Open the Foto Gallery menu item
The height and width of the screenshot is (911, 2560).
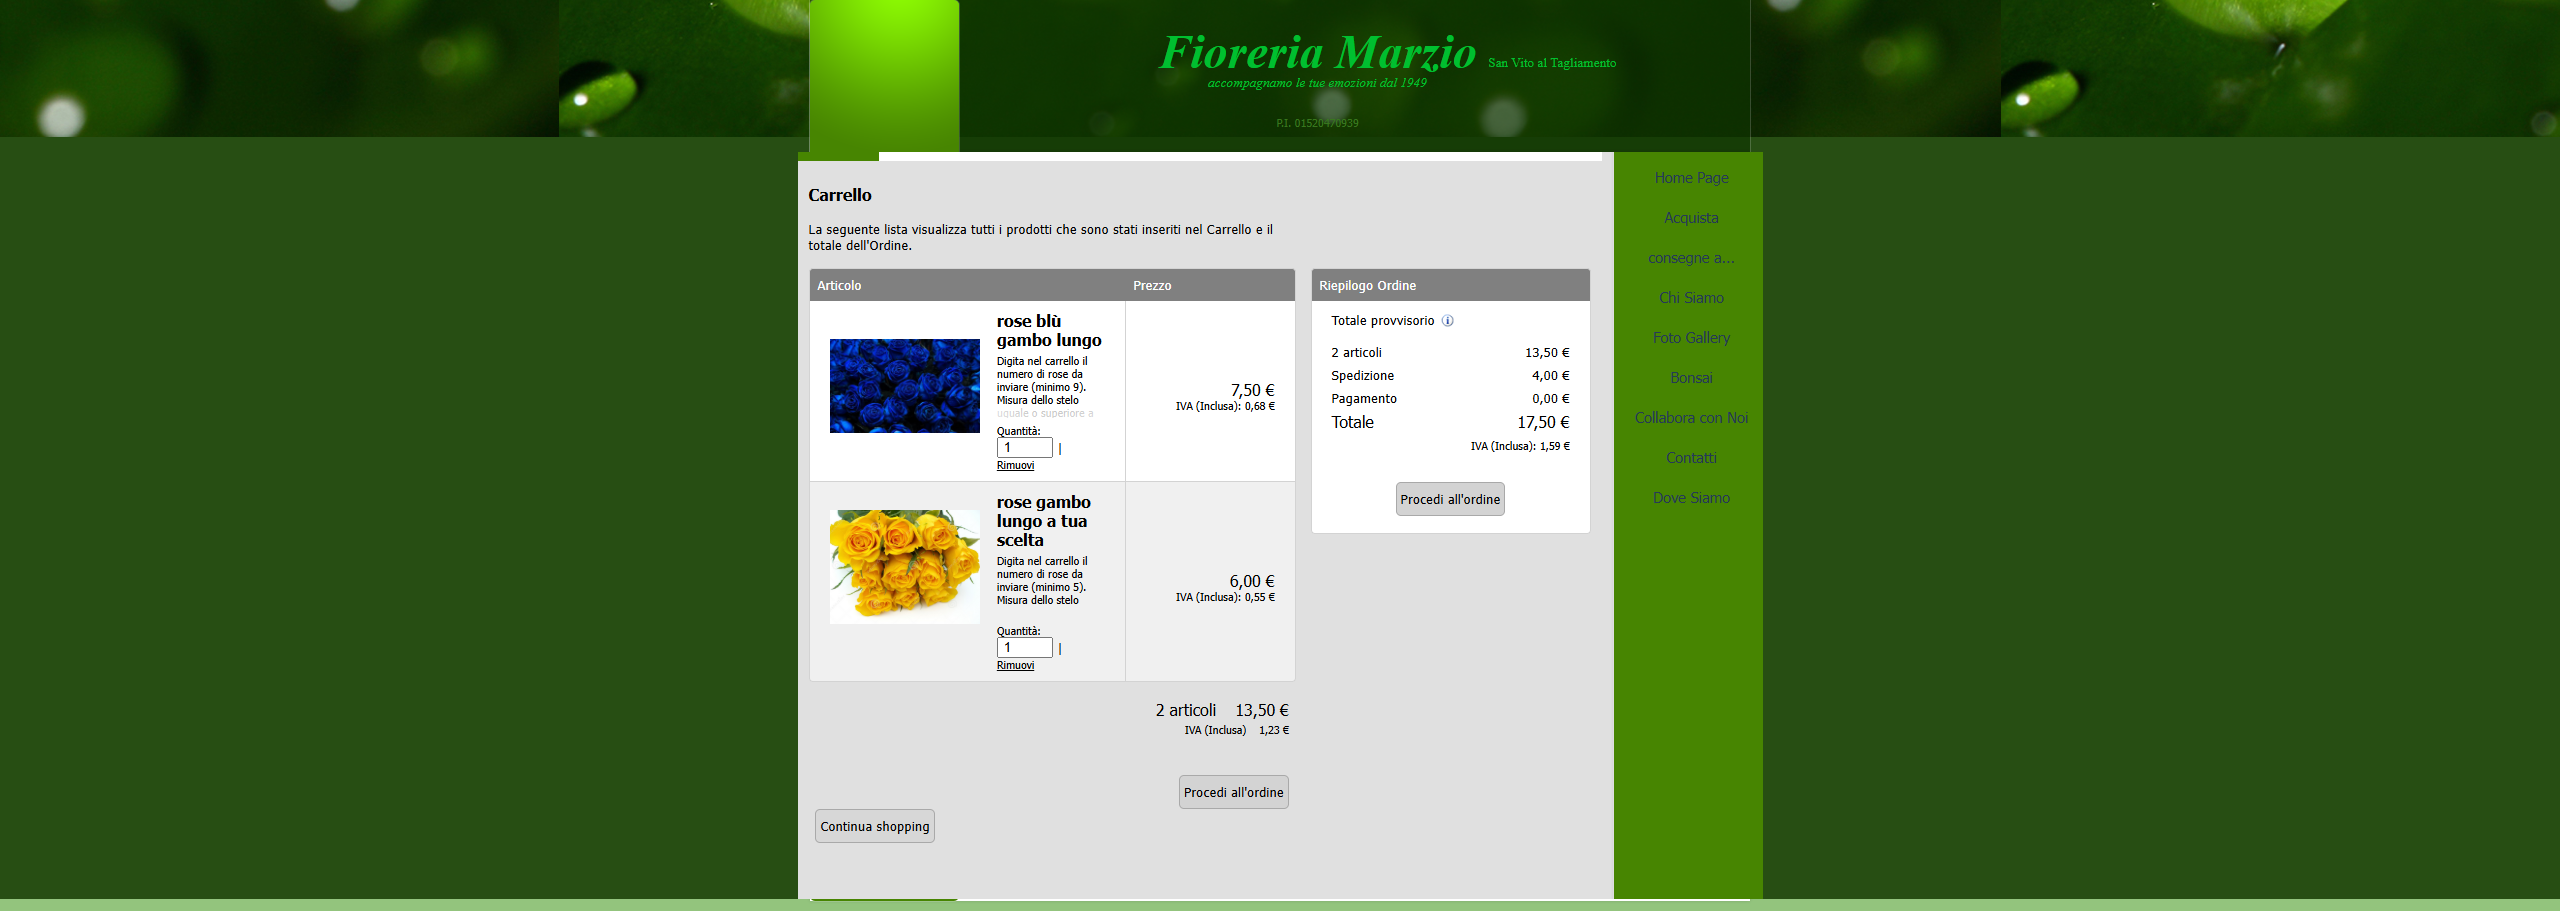pos(1691,338)
